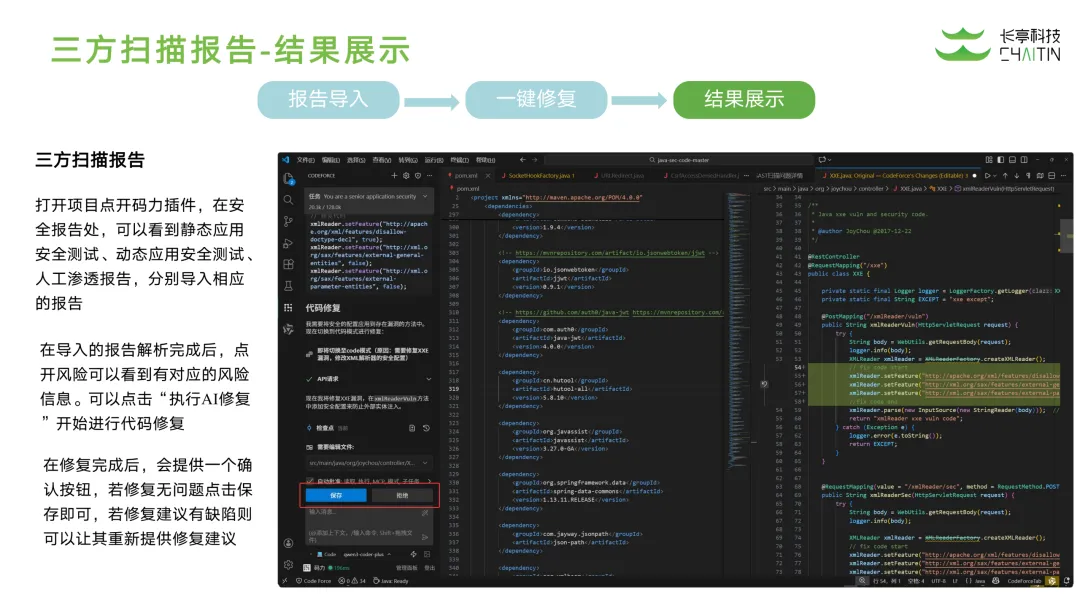Screen dimensions: 1080x608
Task: Open the Accounts icon in the activity bar
Action: 289,543
